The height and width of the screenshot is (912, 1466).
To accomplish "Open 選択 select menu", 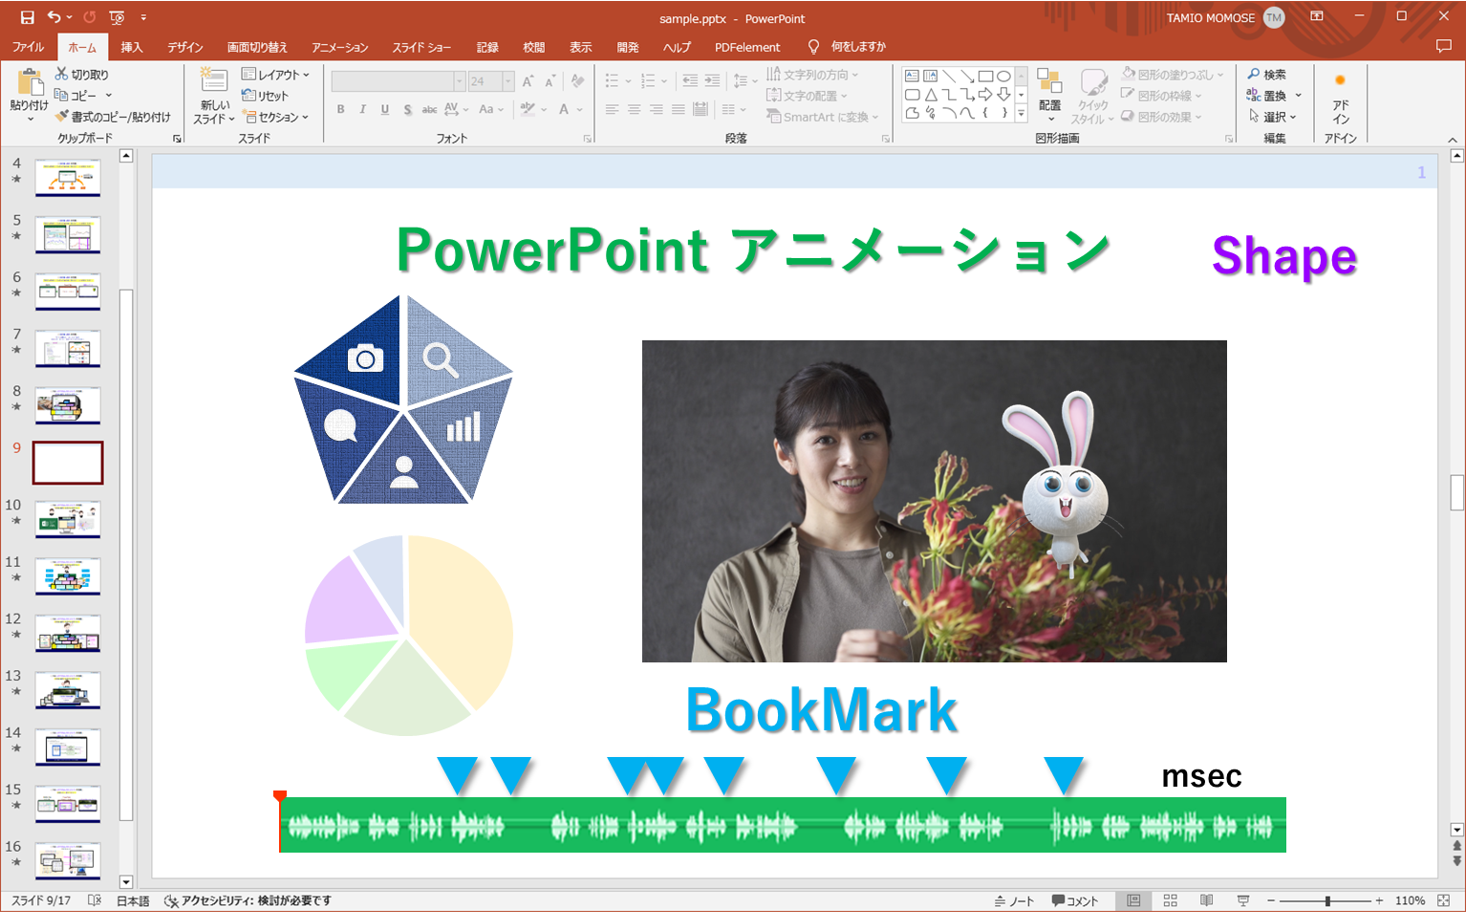I will [x=1271, y=117].
